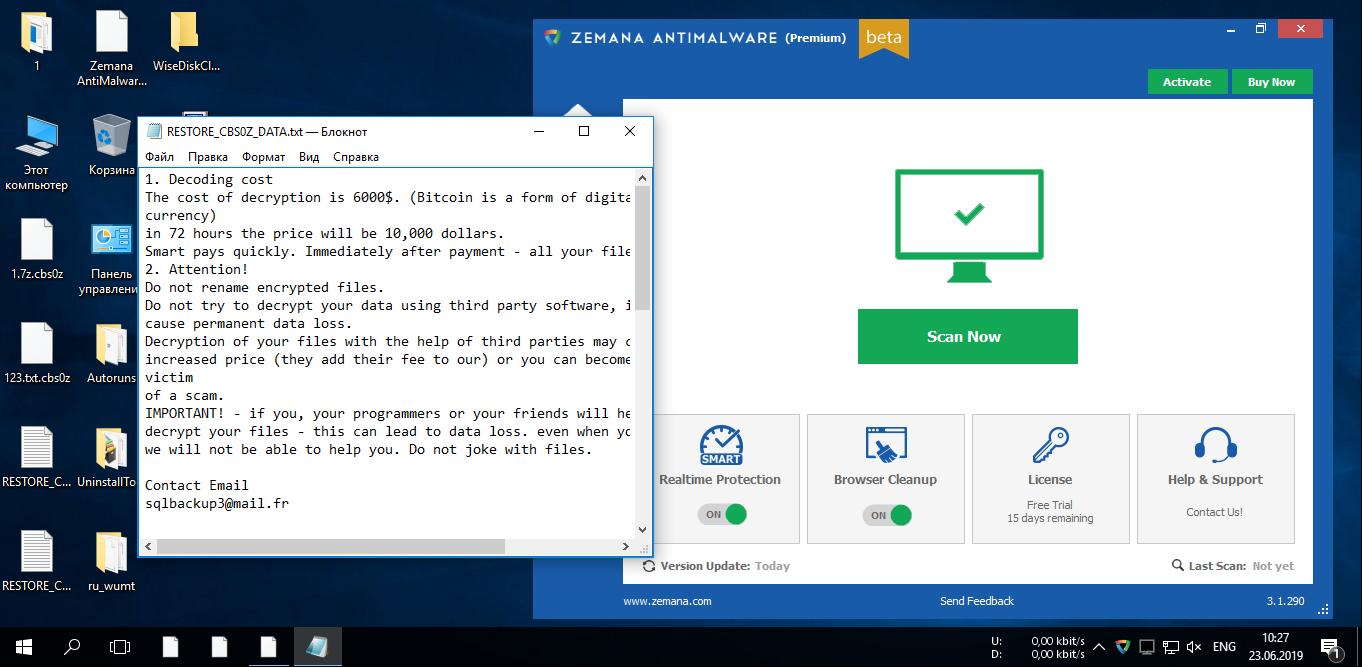The width and height of the screenshot is (1362, 667).
Task: Select the folder named 1 on desktop
Action: 37,42
